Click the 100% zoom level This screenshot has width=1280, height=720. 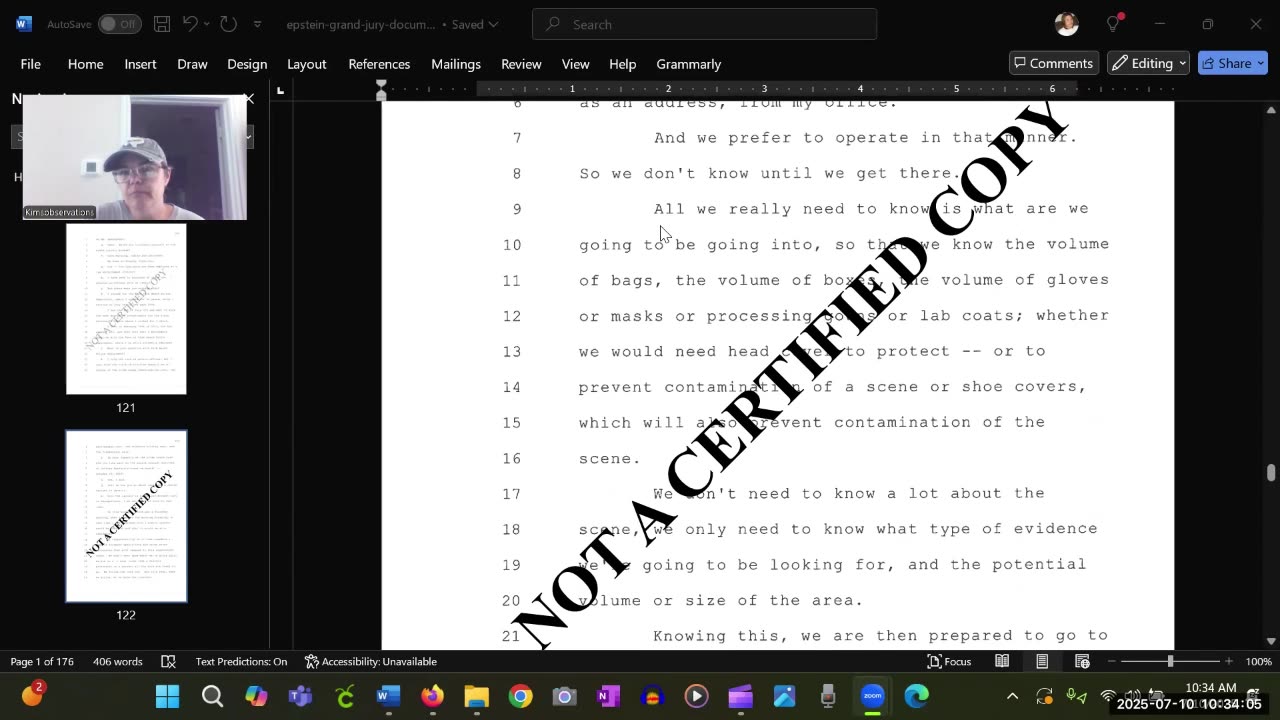(x=1258, y=661)
